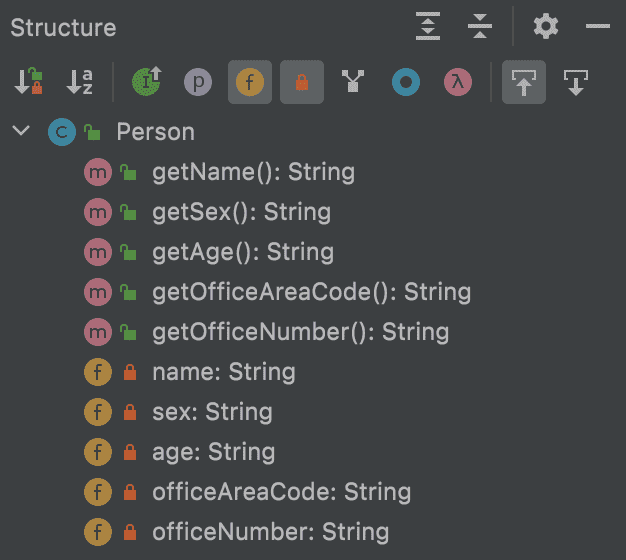Viewport: 626px width, 560px height.
Task: Toggle the Show Fields filter
Action: [x=249, y=83]
